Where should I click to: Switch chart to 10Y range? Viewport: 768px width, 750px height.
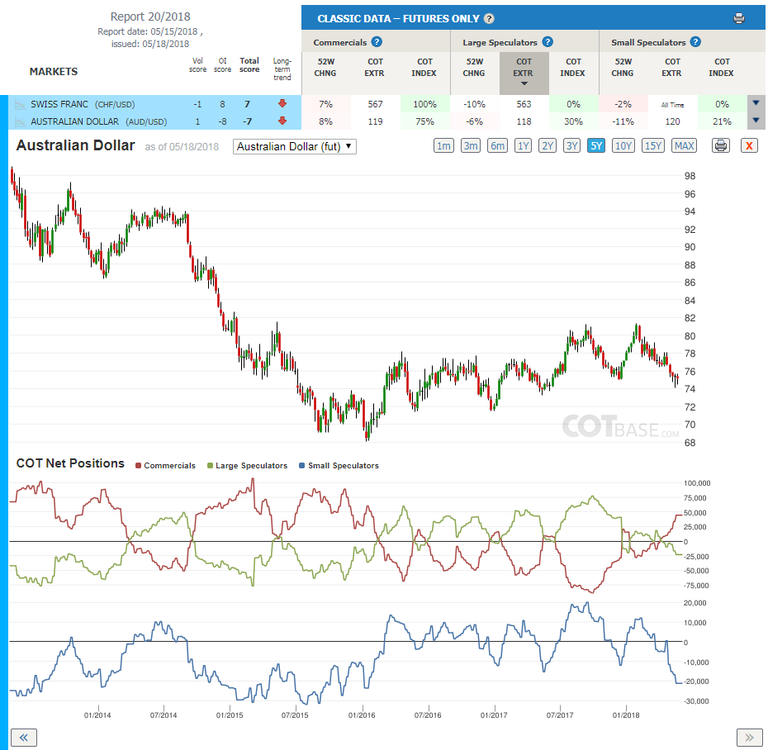pos(623,146)
